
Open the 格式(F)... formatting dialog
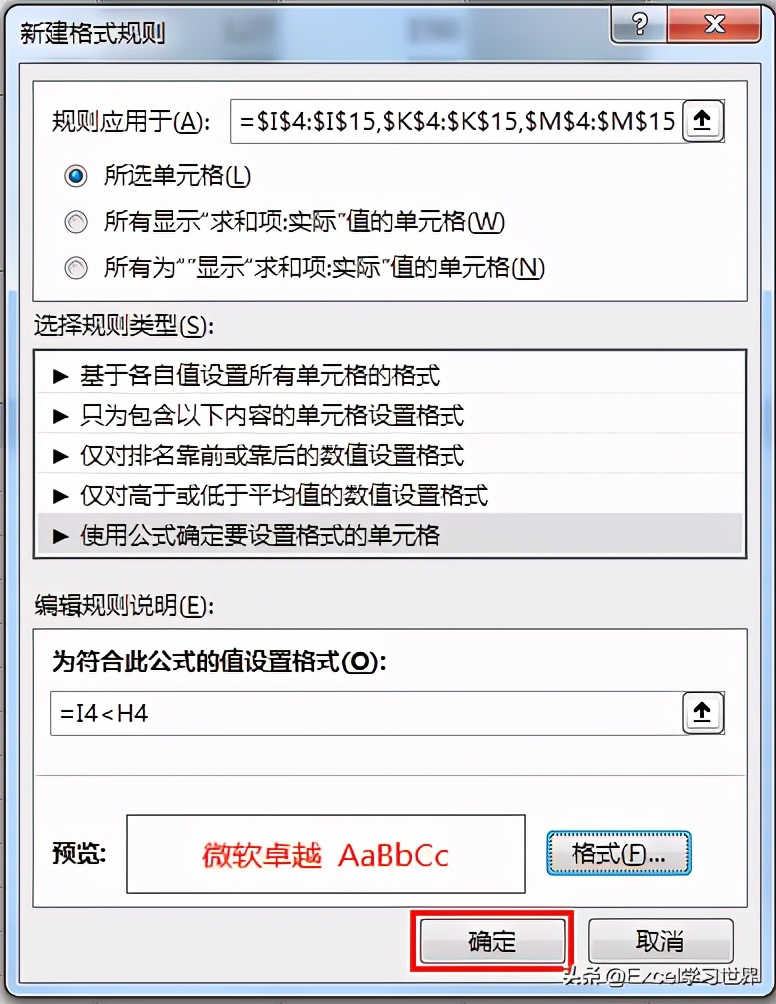coord(618,853)
